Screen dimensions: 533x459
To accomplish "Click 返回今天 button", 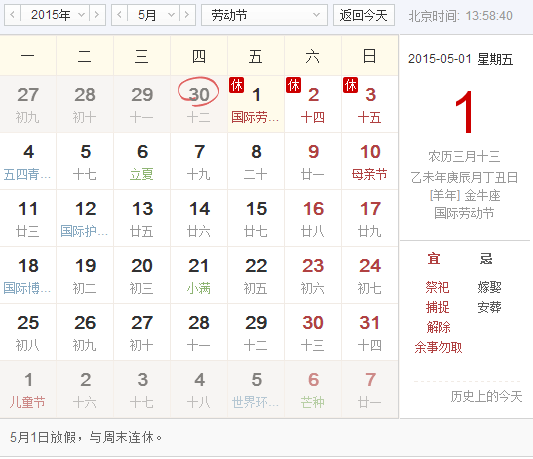I will [x=364, y=15].
